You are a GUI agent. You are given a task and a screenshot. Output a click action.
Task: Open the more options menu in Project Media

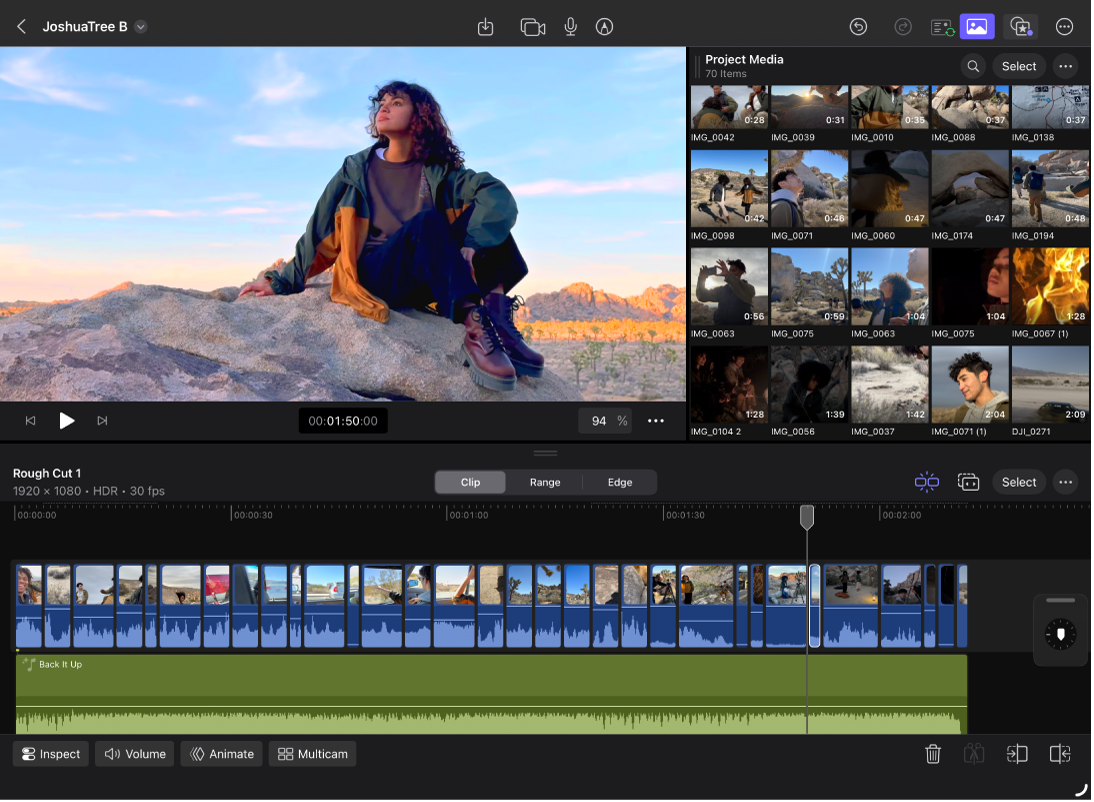click(1065, 66)
